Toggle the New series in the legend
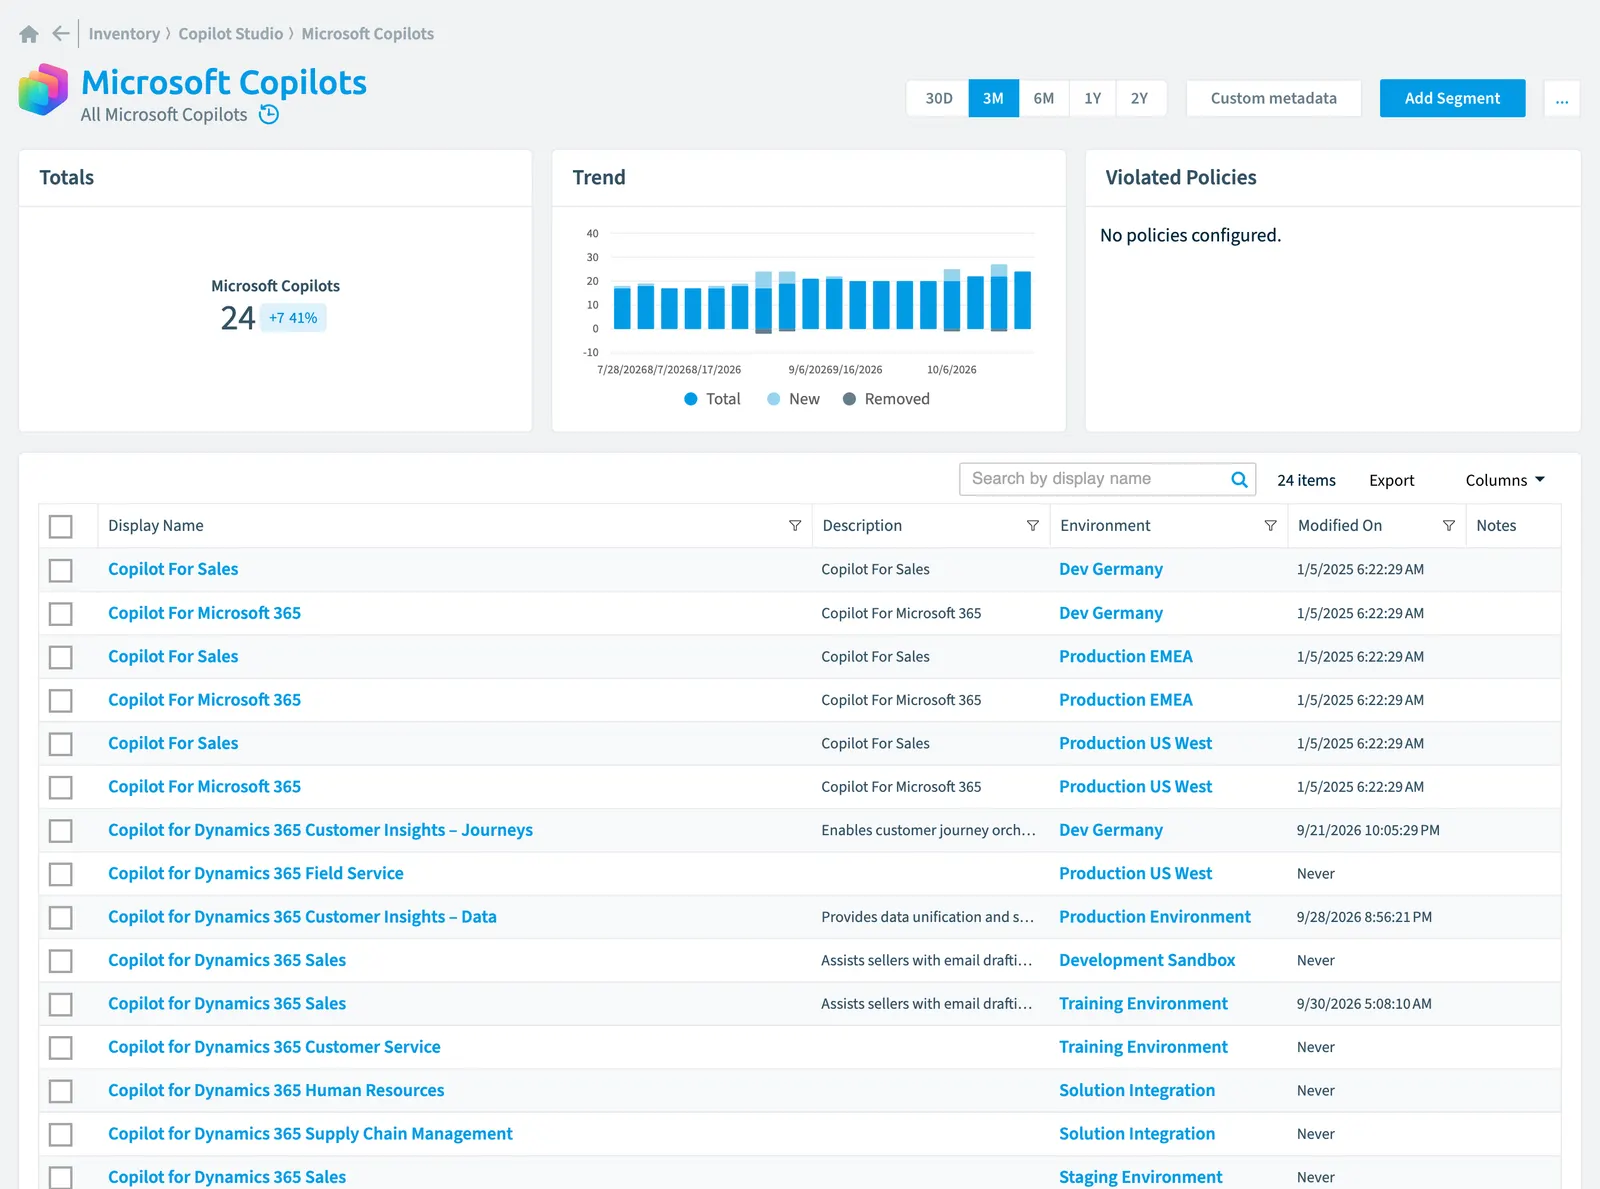Viewport: 1600px width, 1189px height. tap(793, 399)
